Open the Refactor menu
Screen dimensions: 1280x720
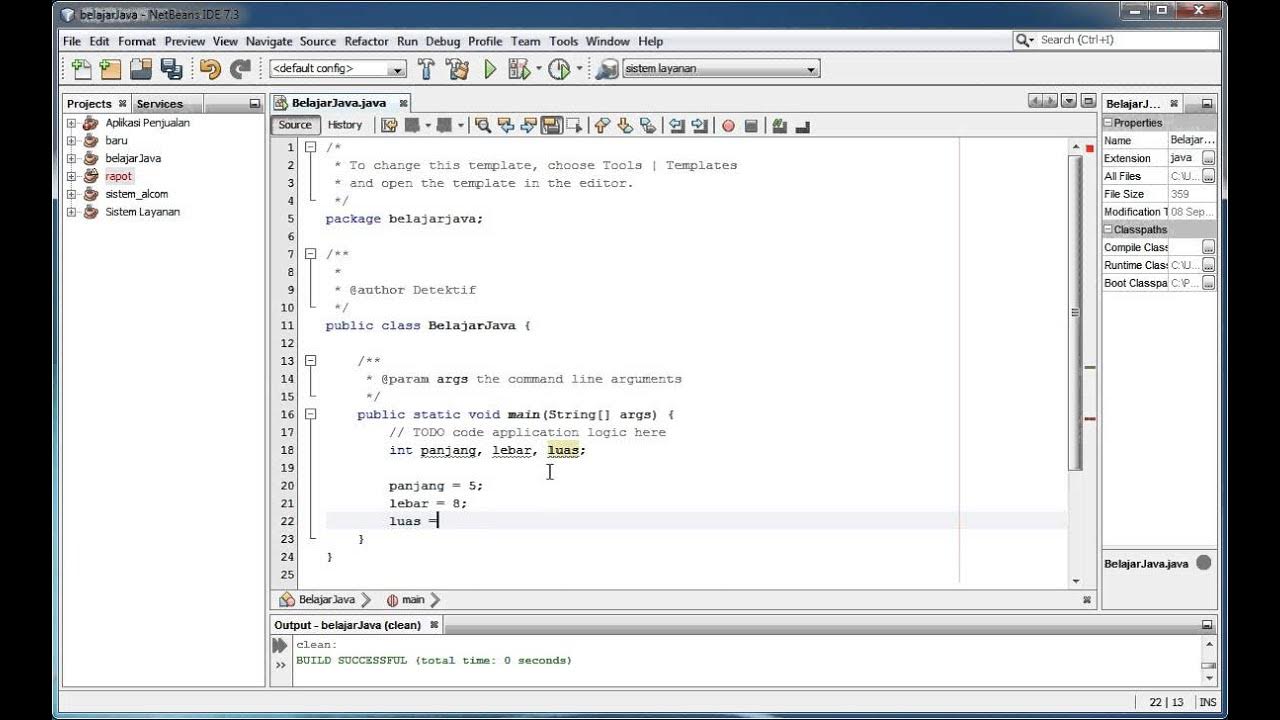click(366, 41)
